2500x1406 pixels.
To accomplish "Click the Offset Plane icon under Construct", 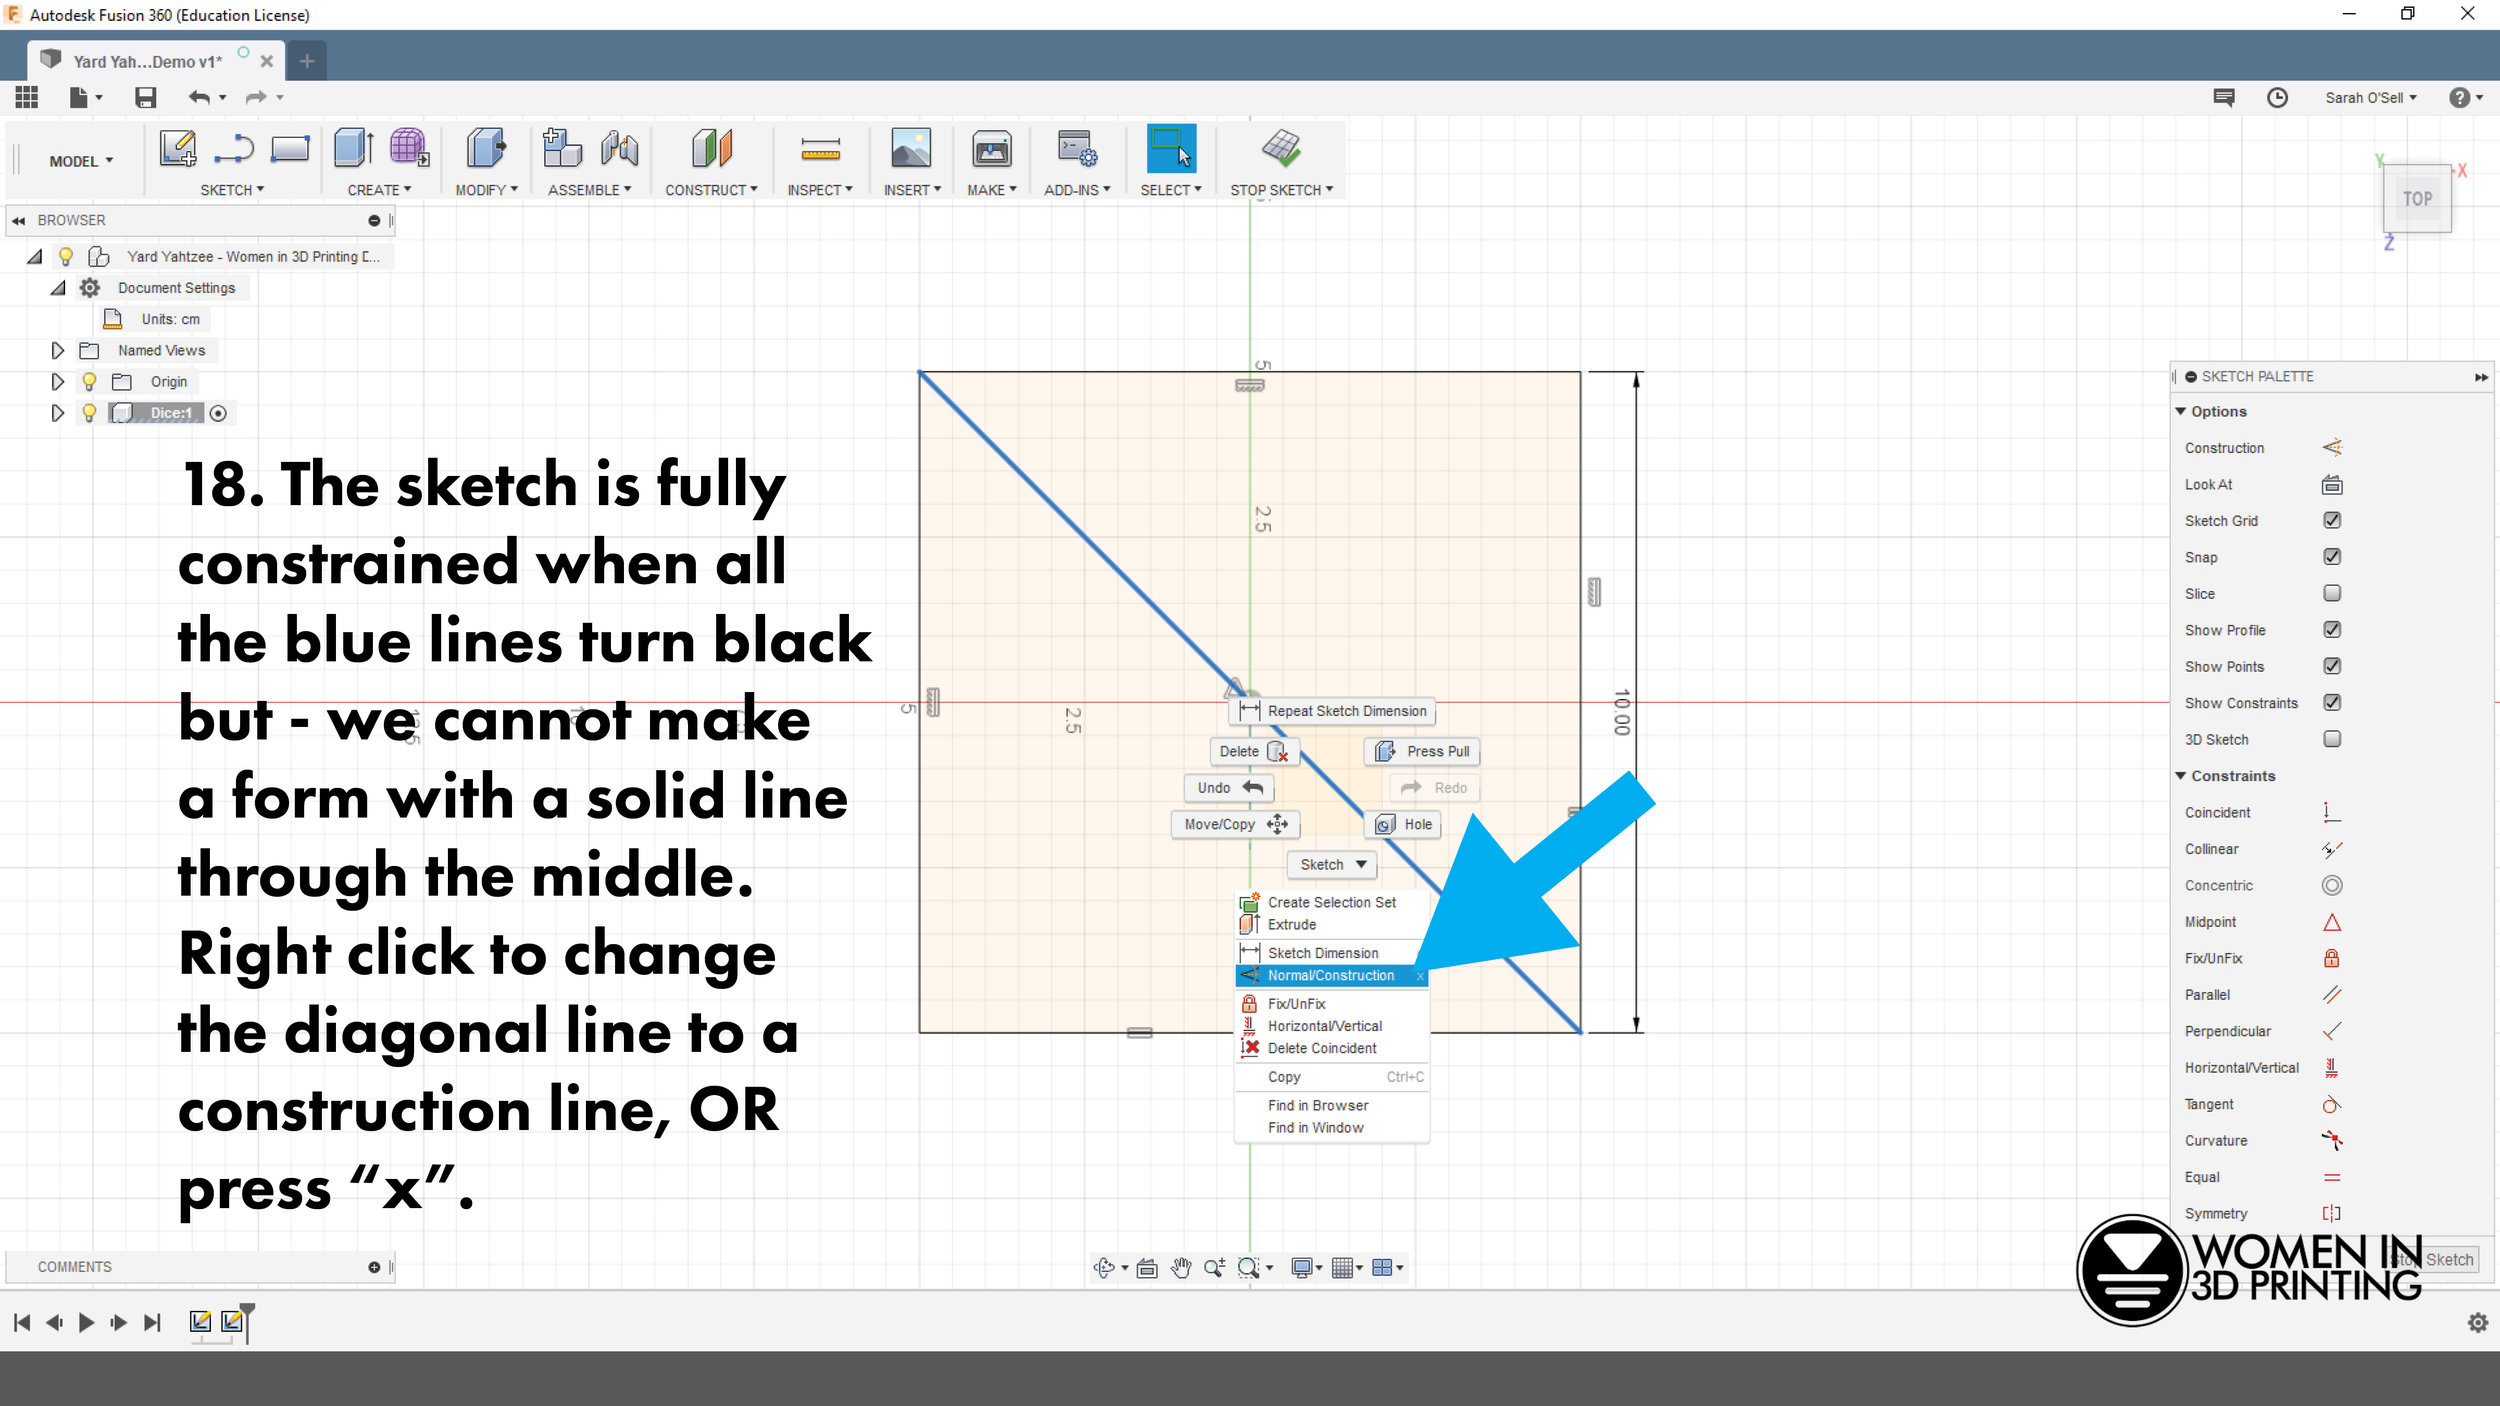I will point(712,148).
